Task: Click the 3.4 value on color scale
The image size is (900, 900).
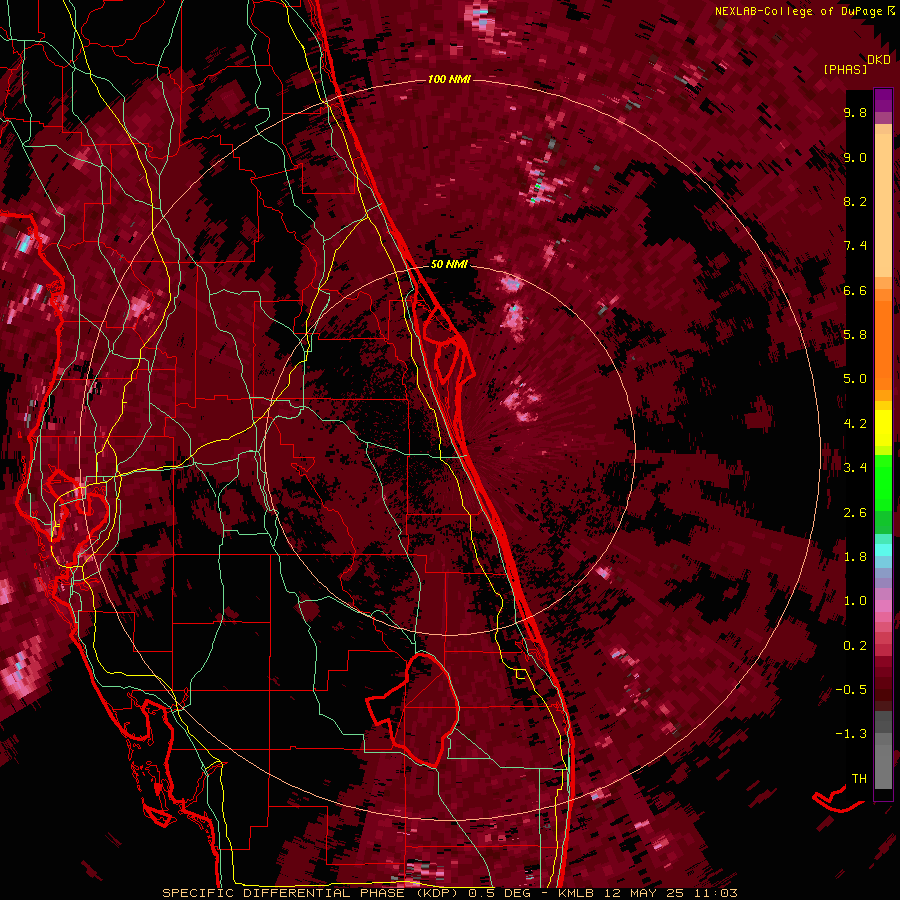Action: (x=855, y=468)
